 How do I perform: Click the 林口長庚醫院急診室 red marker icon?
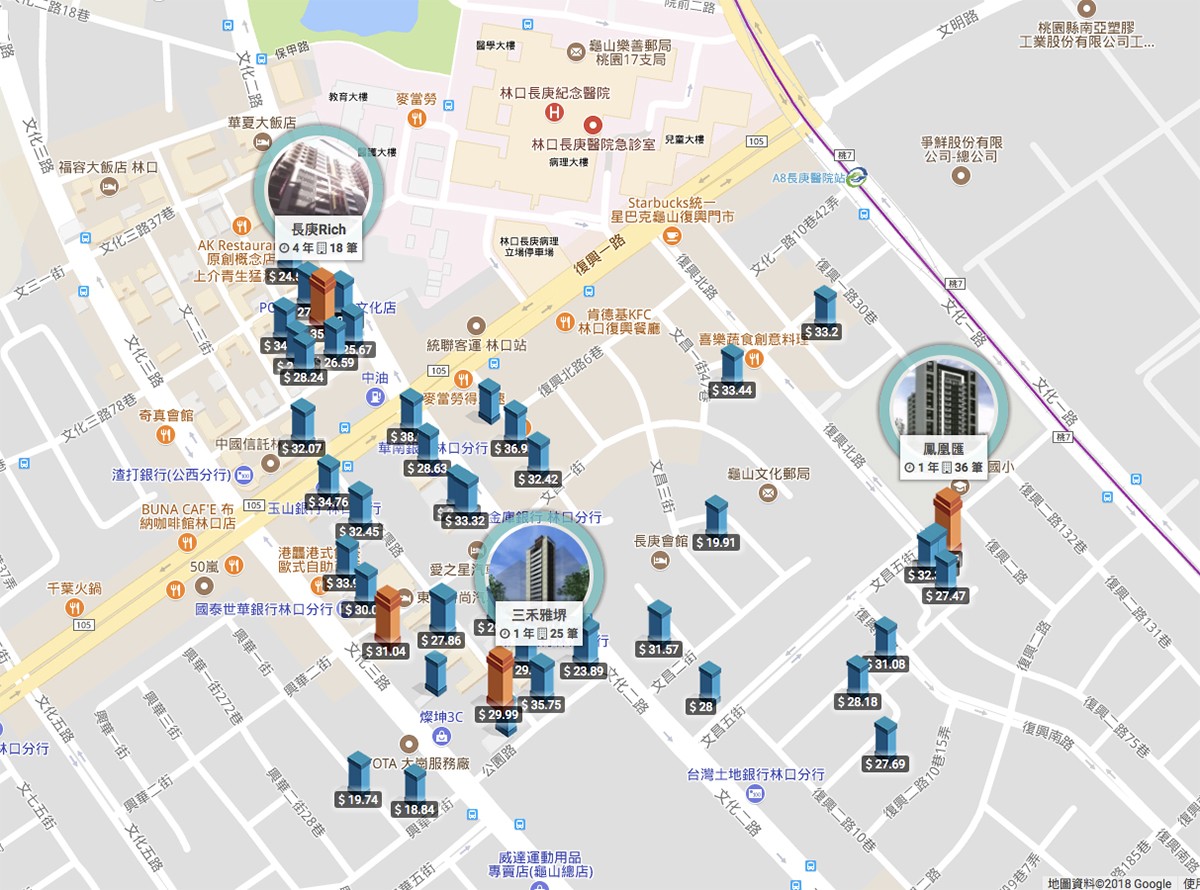(595, 125)
